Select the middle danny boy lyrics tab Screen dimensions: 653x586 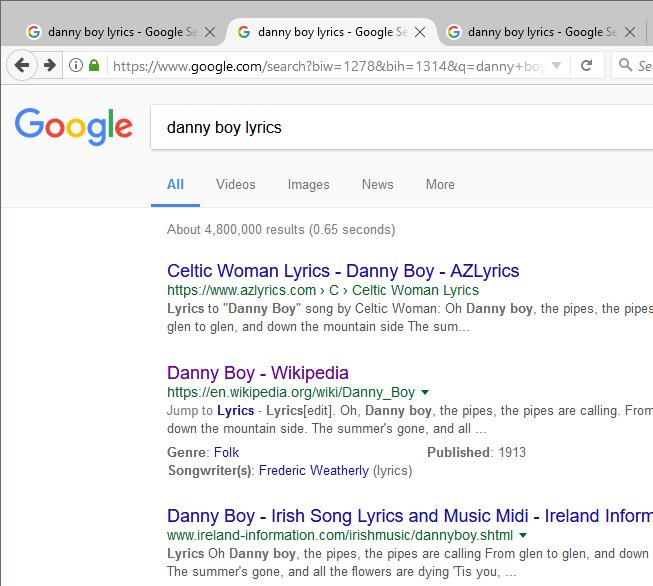pos(331,32)
